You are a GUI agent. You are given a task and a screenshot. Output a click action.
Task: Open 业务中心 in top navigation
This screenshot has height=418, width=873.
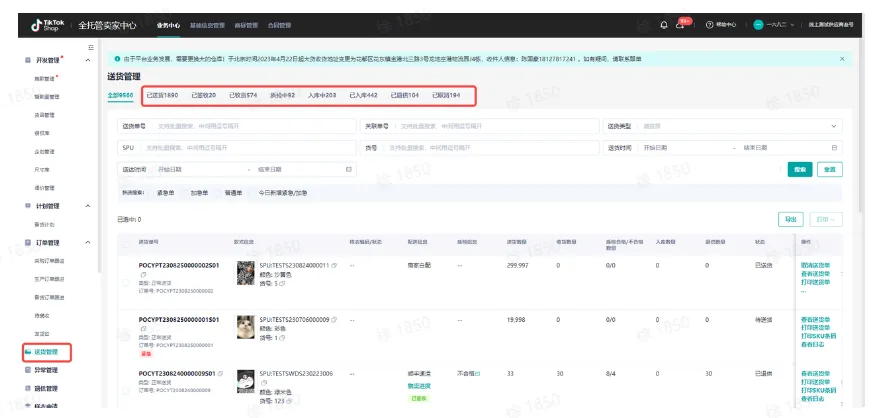coord(168,25)
